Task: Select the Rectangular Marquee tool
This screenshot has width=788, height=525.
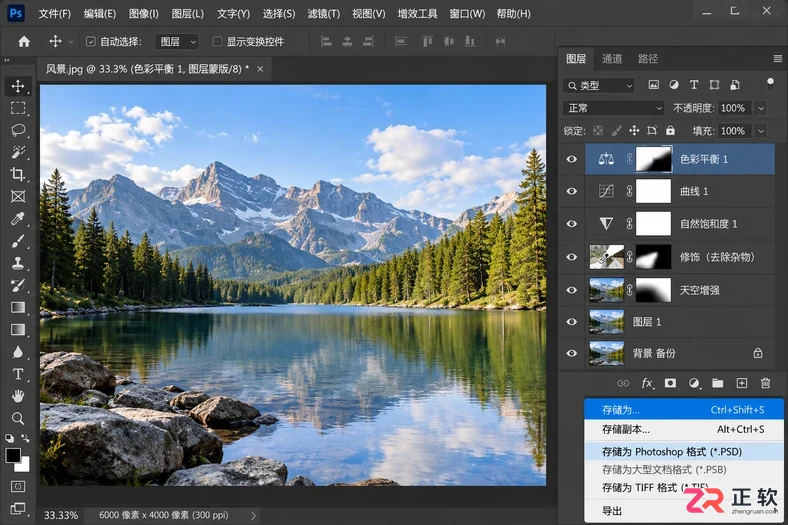Action: pos(18,108)
